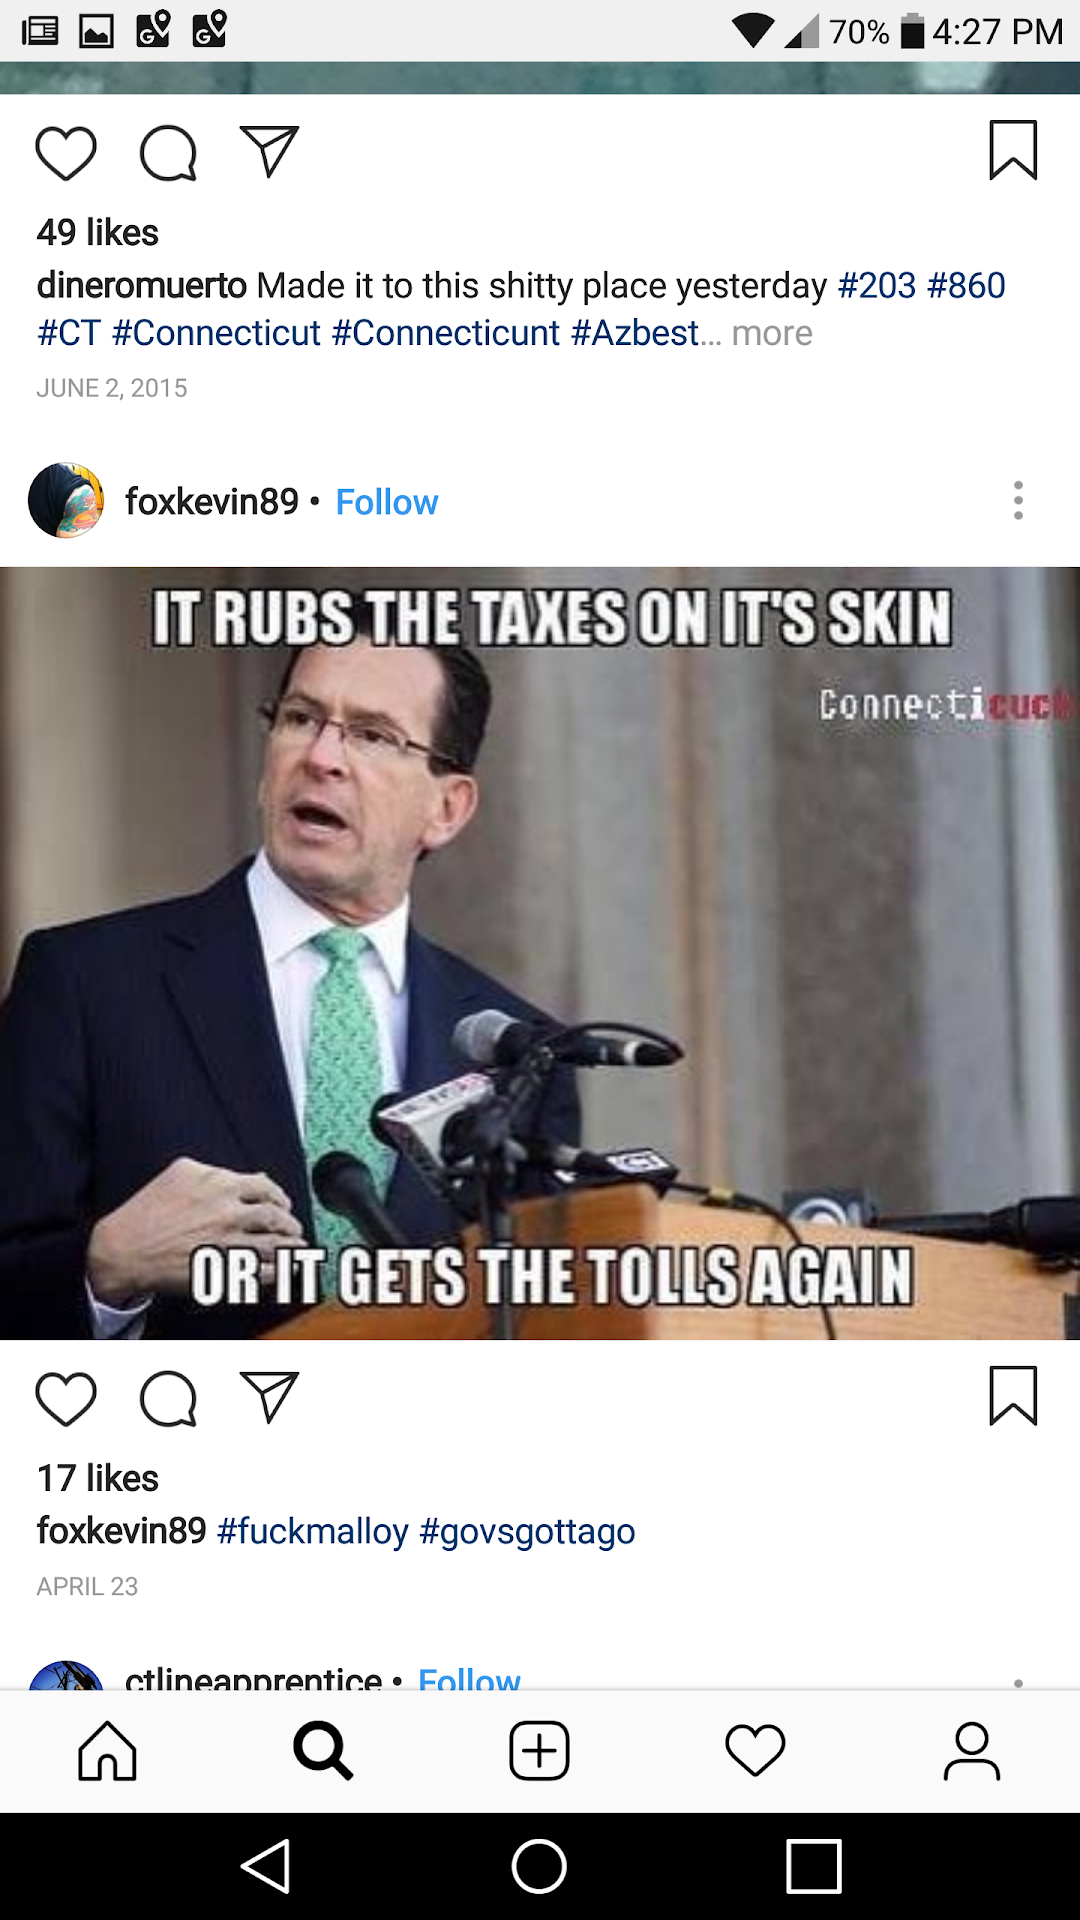This screenshot has width=1080, height=1920.
Task: Go to Home tab
Action: click(107, 1751)
